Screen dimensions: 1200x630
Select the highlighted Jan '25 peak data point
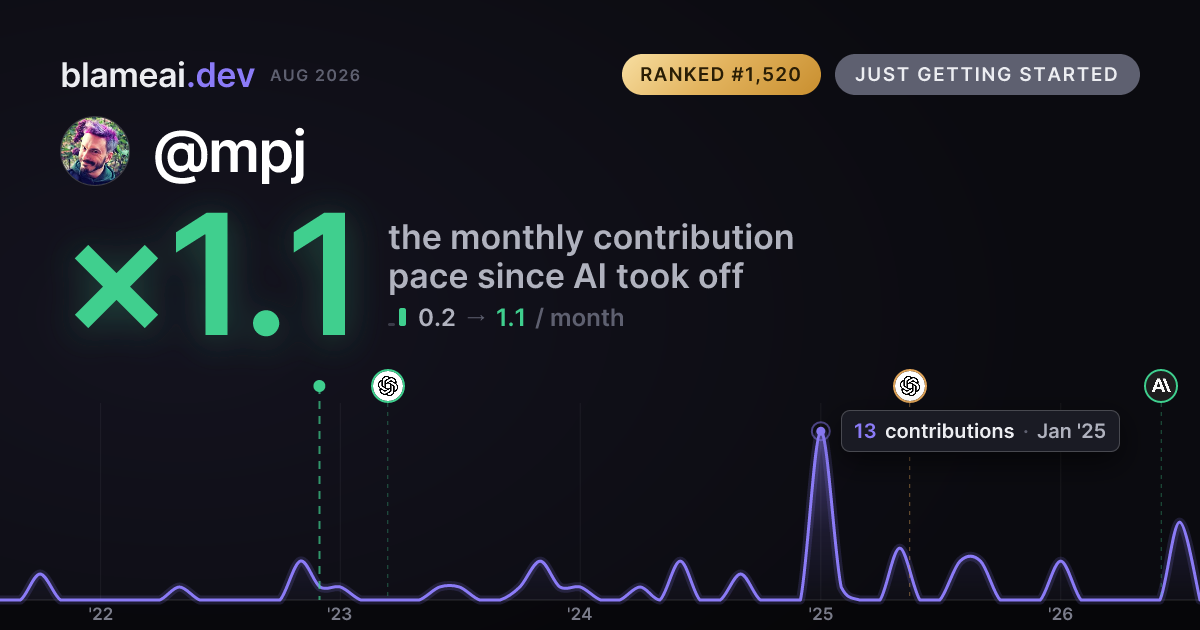coord(821,432)
